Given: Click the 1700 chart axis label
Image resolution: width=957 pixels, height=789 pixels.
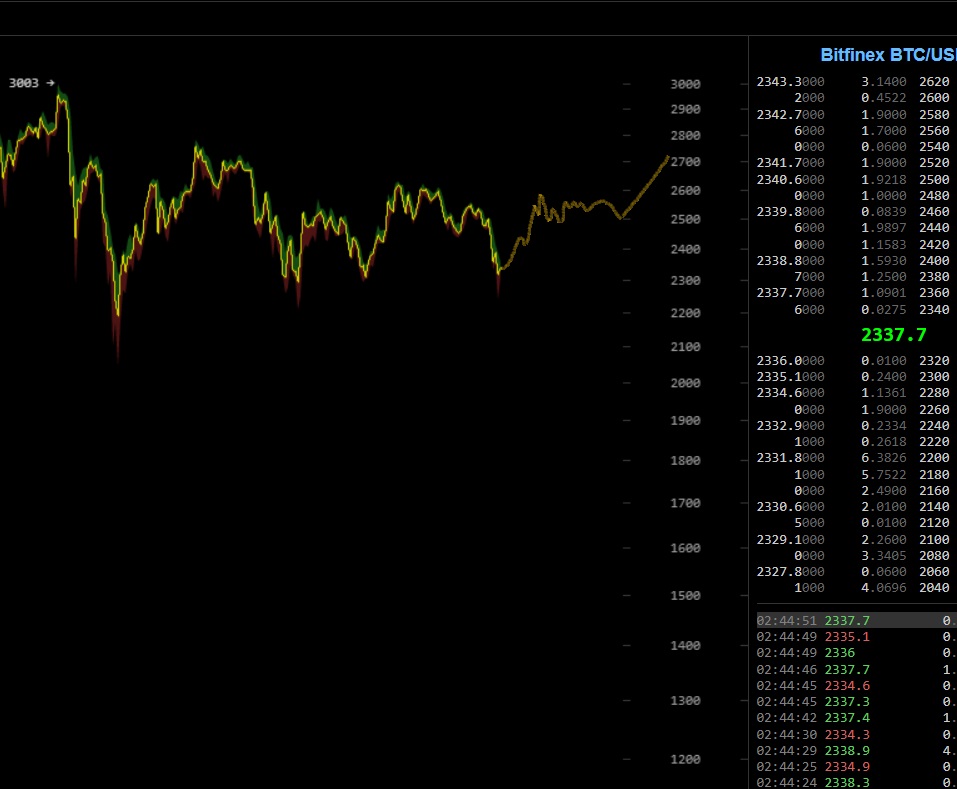Looking at the screenshot, I should coord(685,503).
